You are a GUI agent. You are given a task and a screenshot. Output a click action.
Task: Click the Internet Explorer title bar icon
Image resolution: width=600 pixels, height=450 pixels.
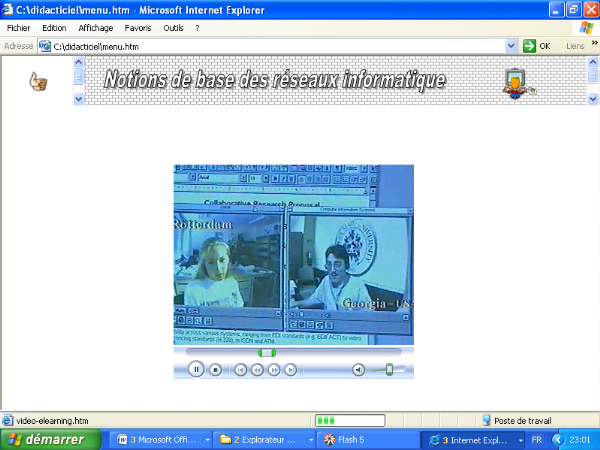click(x=8, y=10)
